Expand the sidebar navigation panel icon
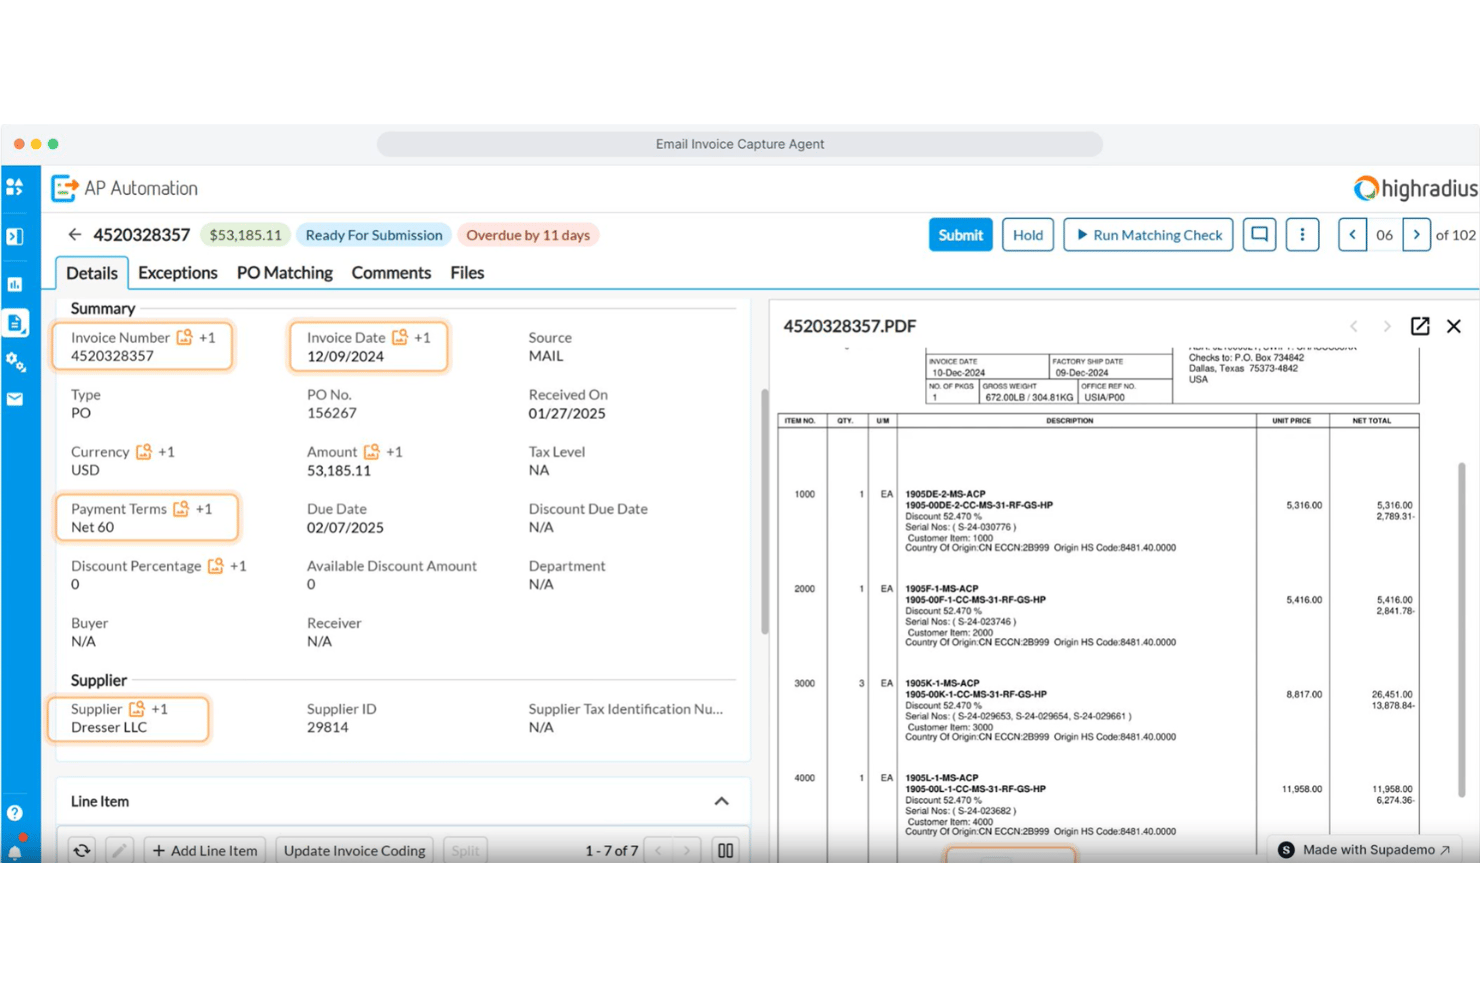 (15, 237)
